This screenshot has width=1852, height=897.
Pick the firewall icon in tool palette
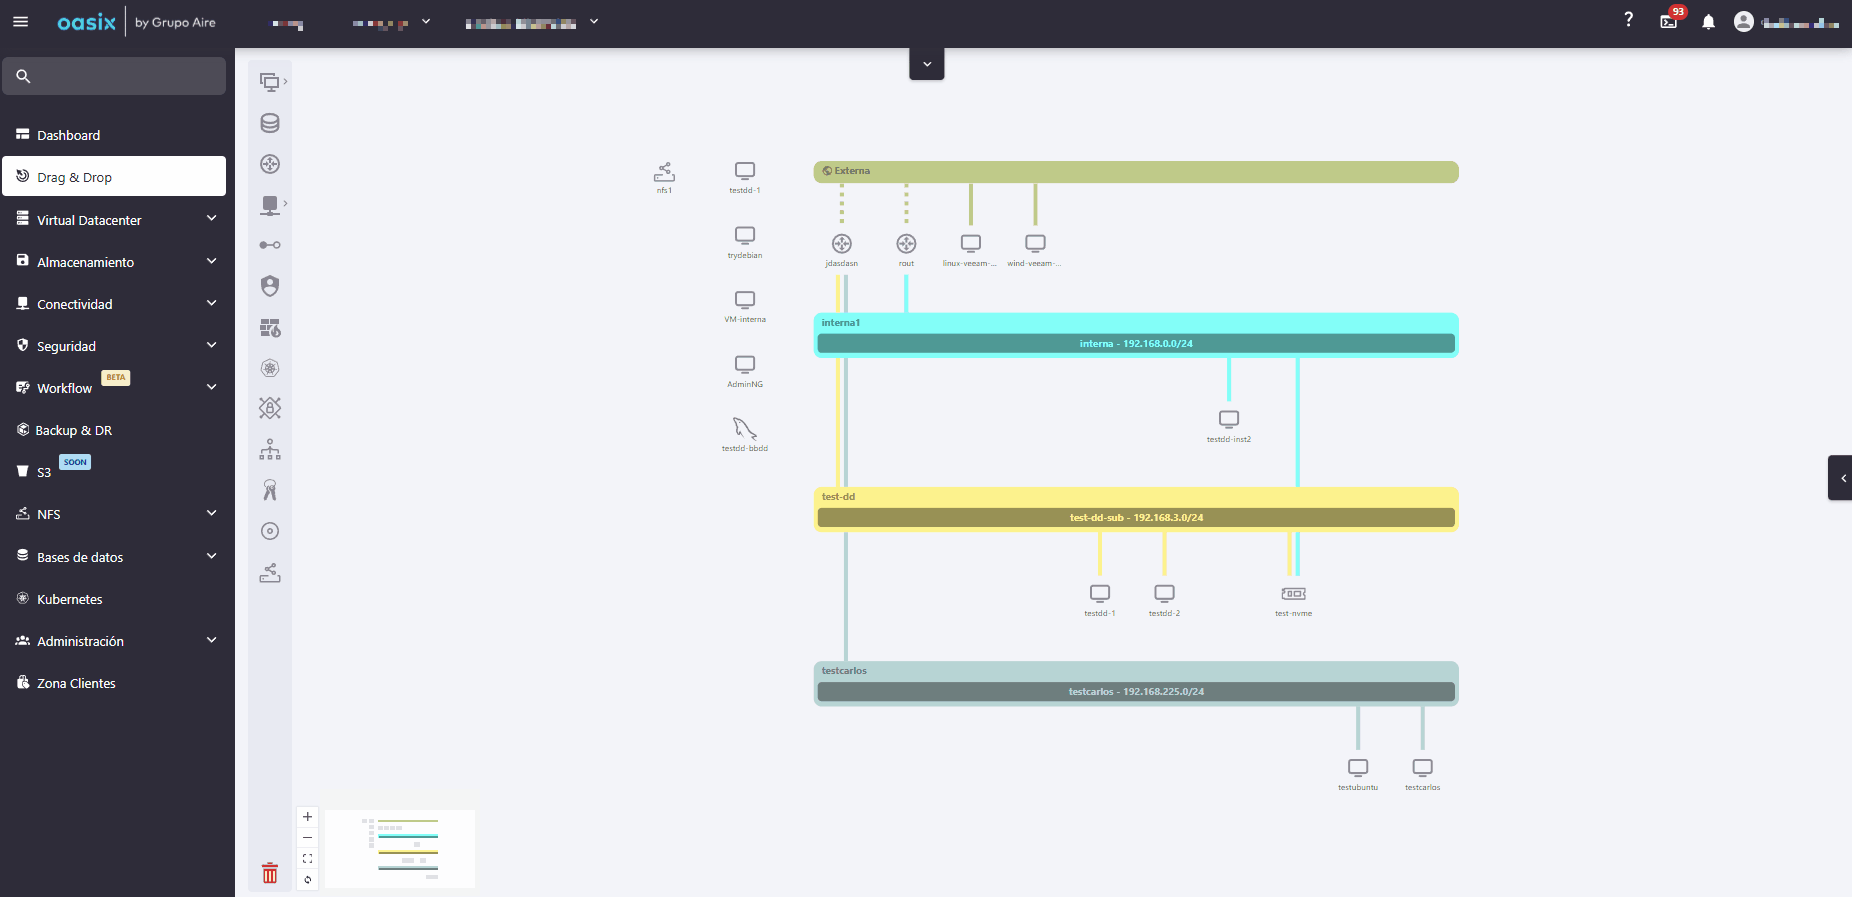point(270,328)
